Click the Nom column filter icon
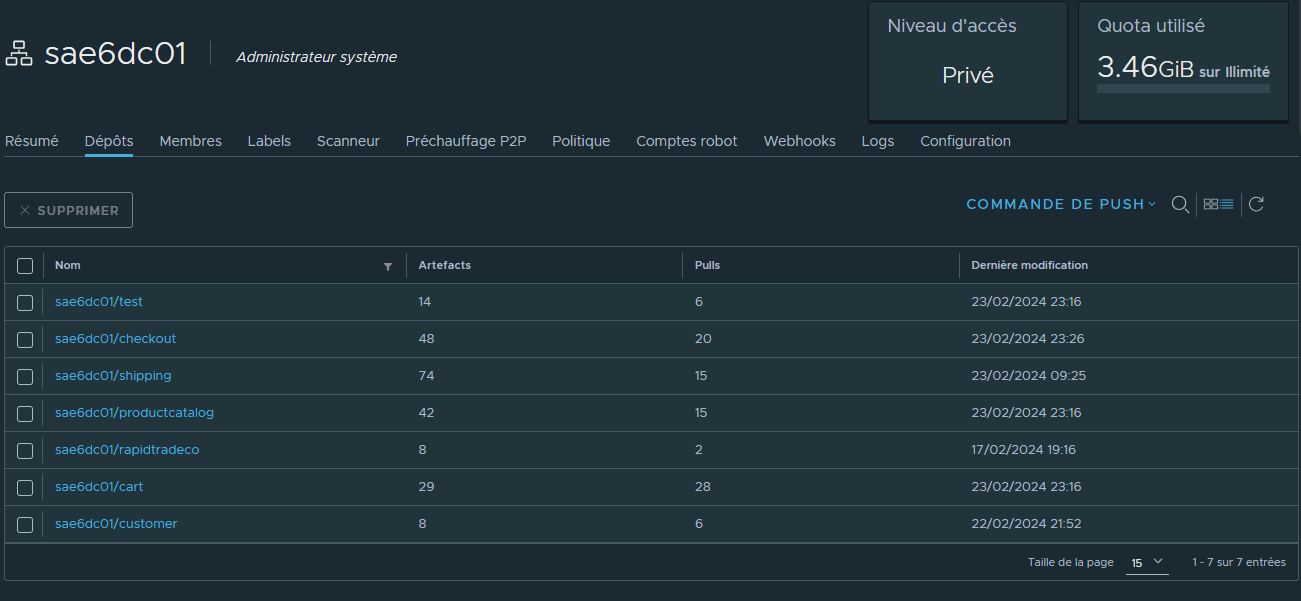 click(388, 266)
